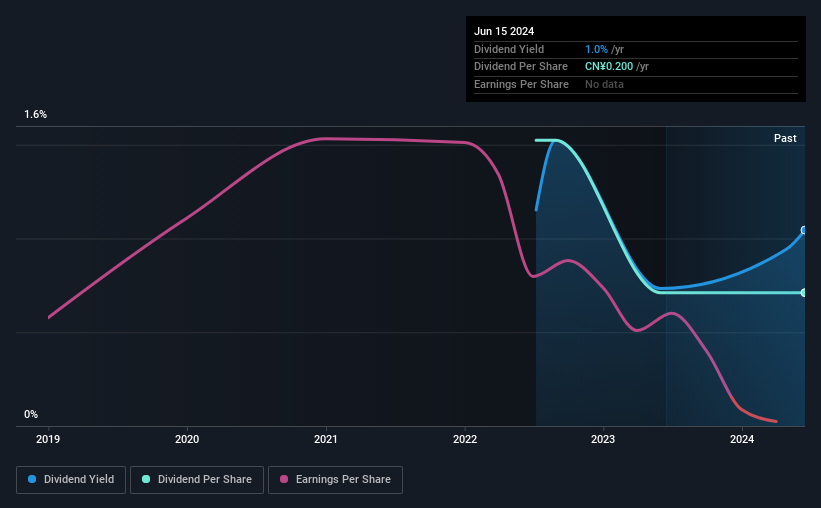The height and width of the screenshot is (508, 821).
Task: Click the 2019 x-axis label
Action: coord(48,439)
